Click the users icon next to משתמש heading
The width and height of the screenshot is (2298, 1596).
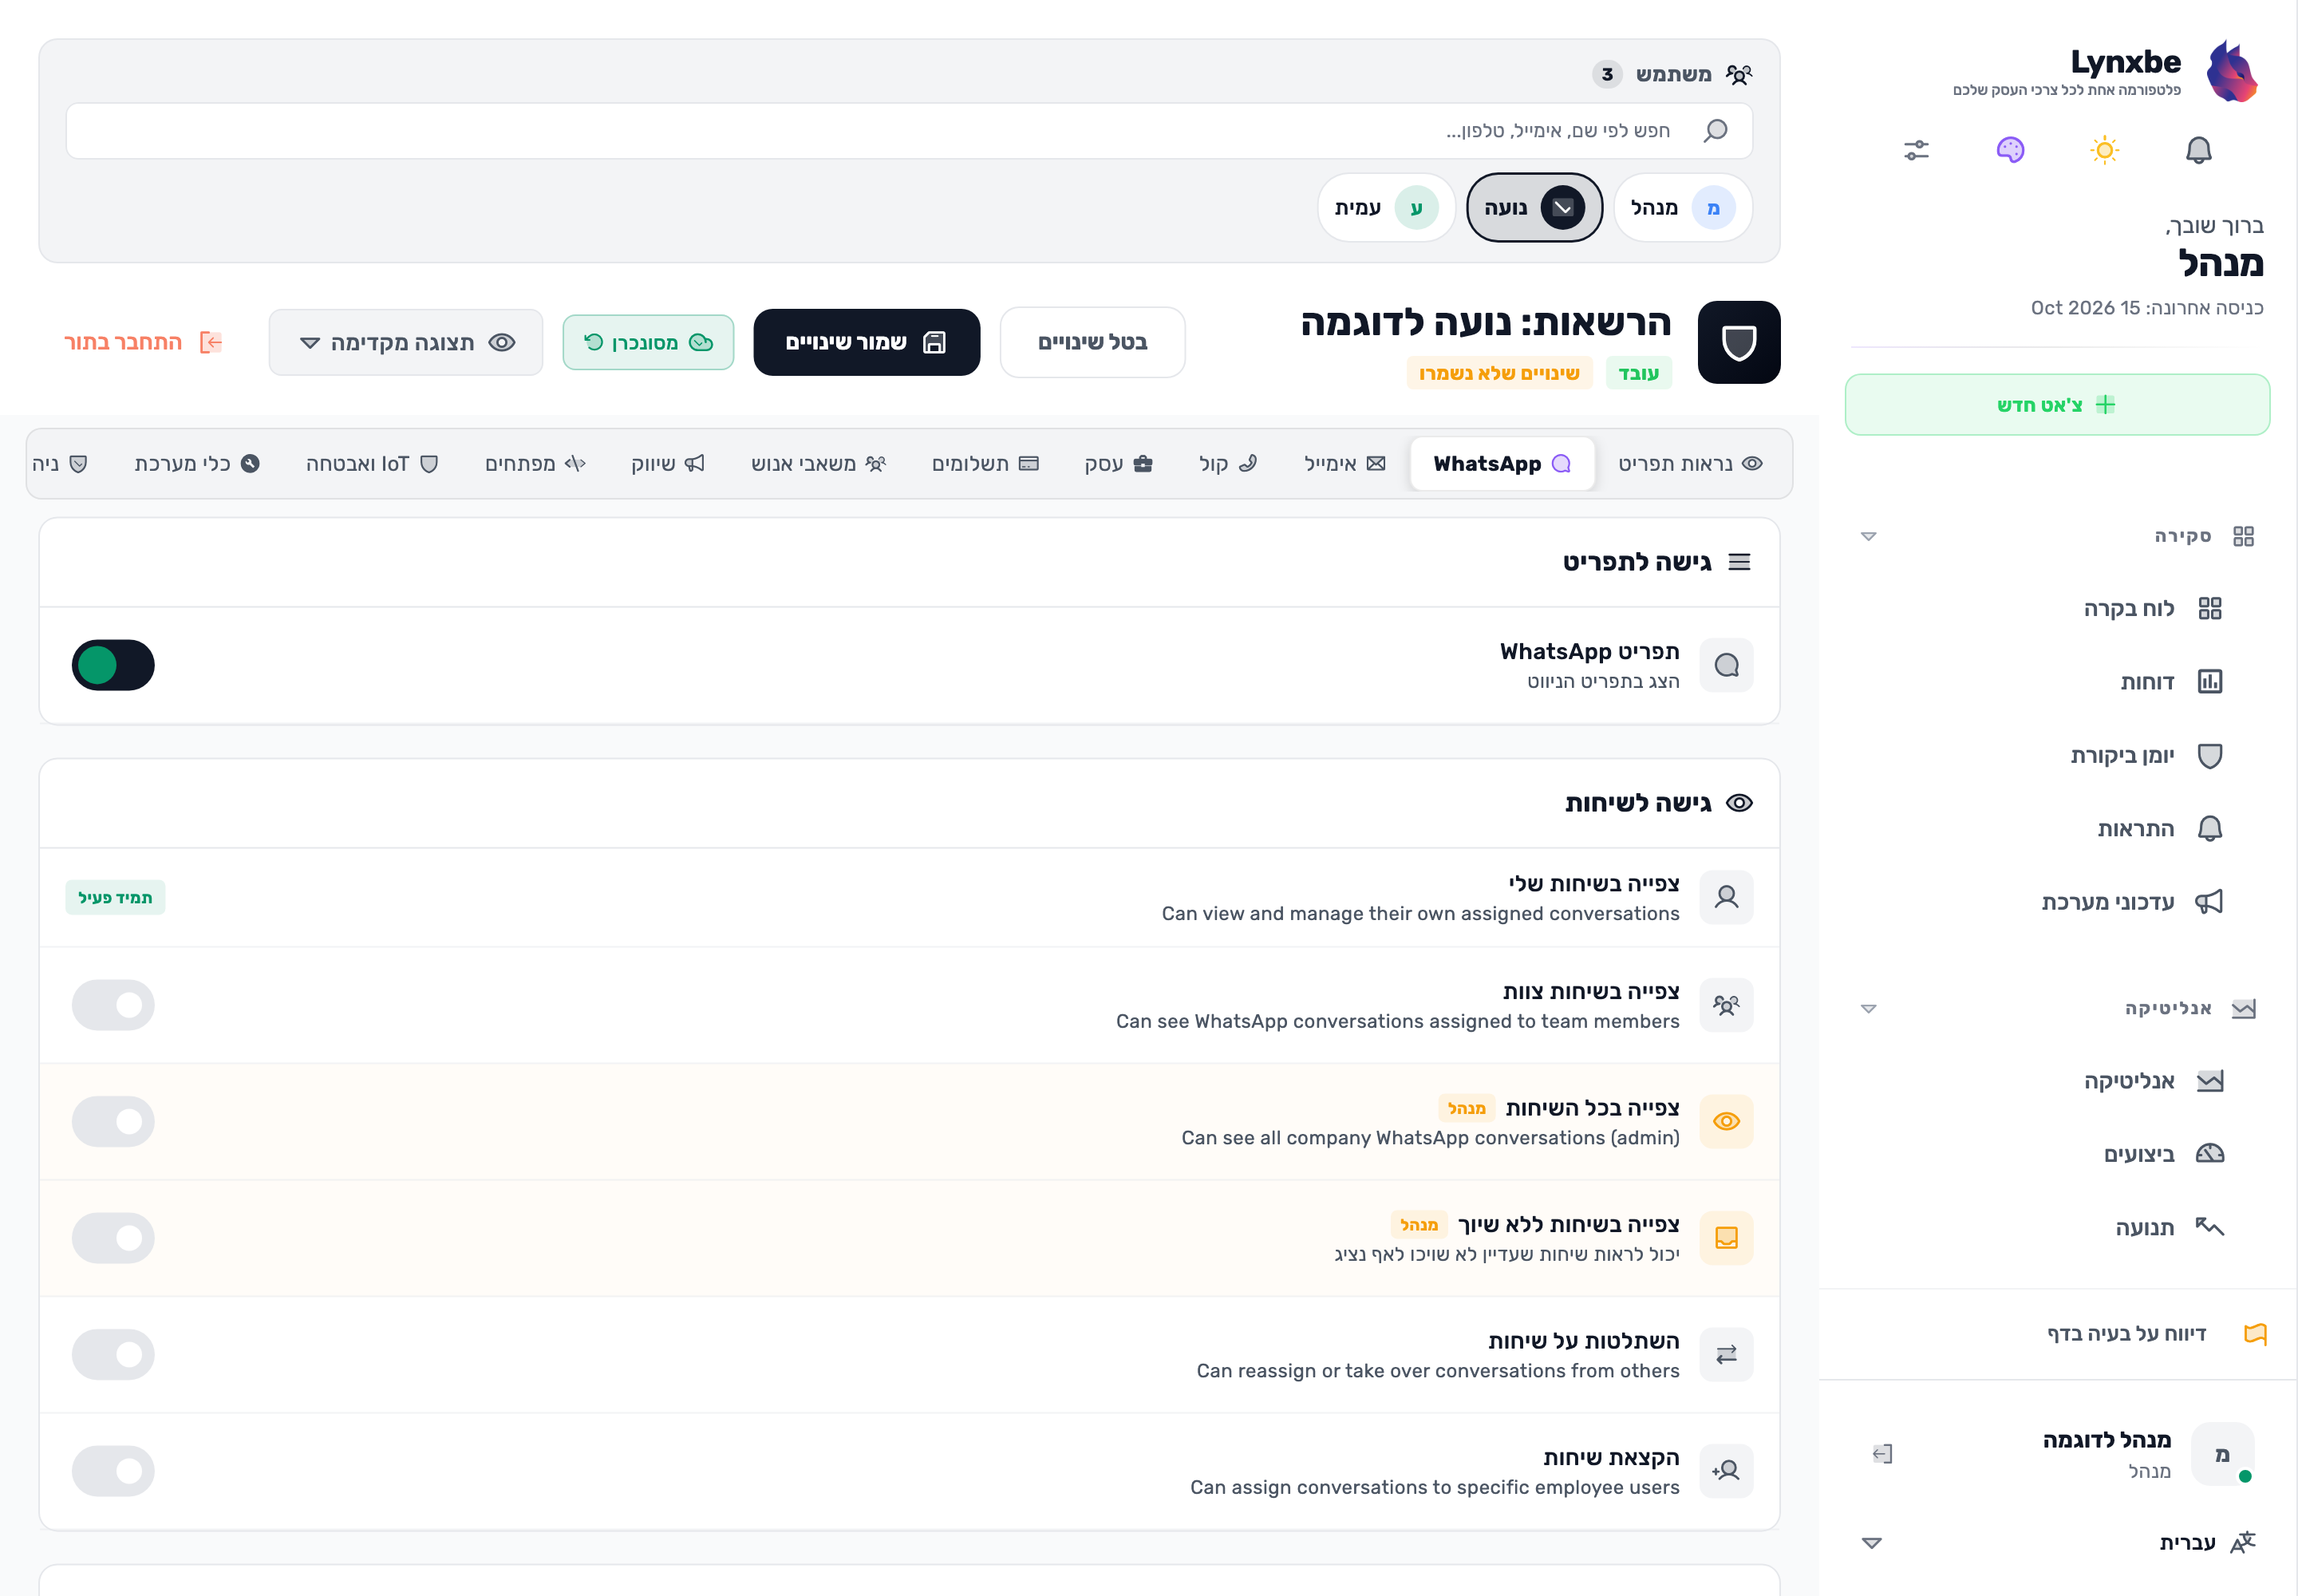1739,74
